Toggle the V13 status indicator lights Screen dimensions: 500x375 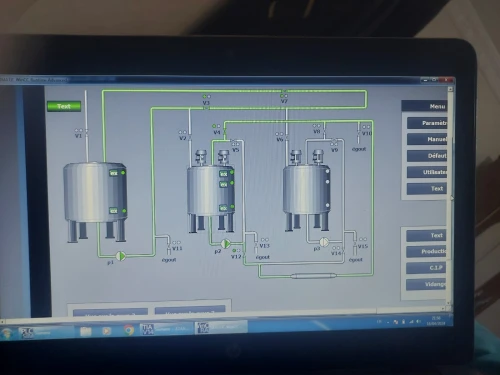(x=265, y=240)
